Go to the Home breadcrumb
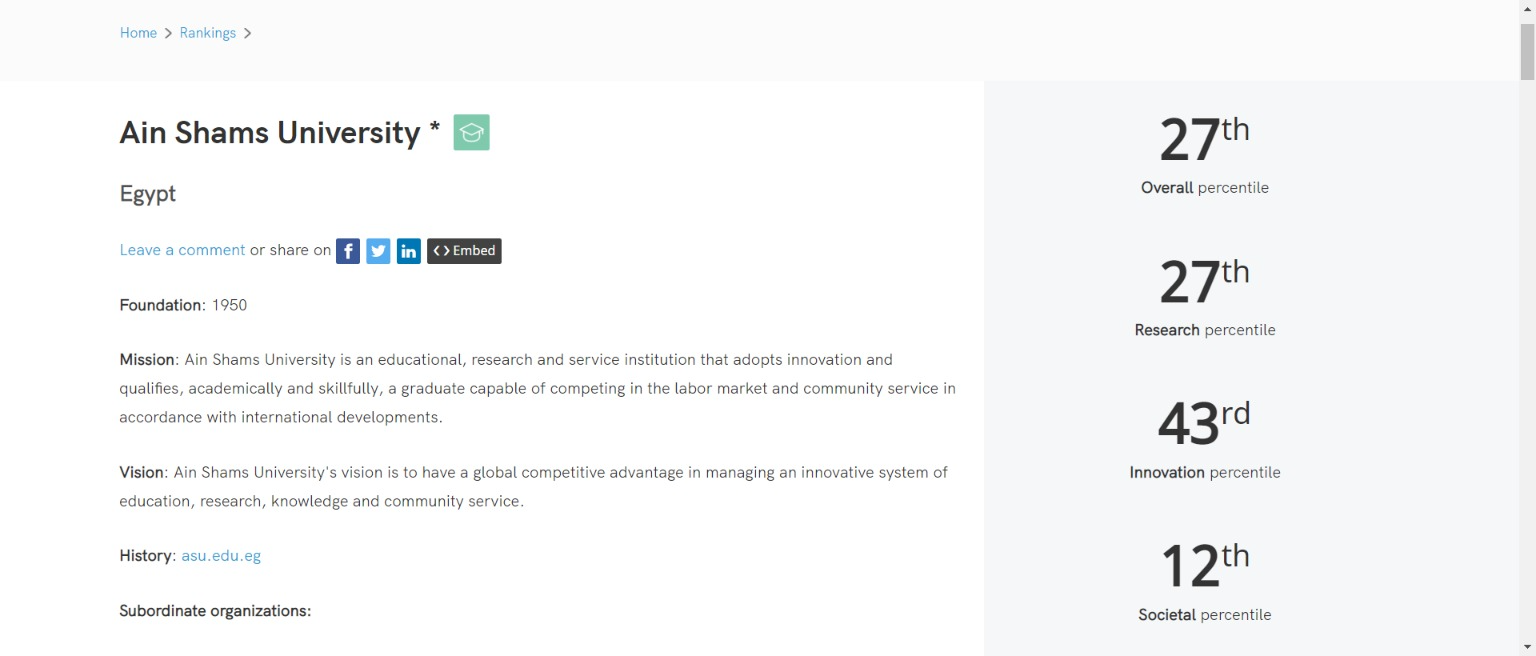Screen dimensions: 1536x656 tap(138, 33)
